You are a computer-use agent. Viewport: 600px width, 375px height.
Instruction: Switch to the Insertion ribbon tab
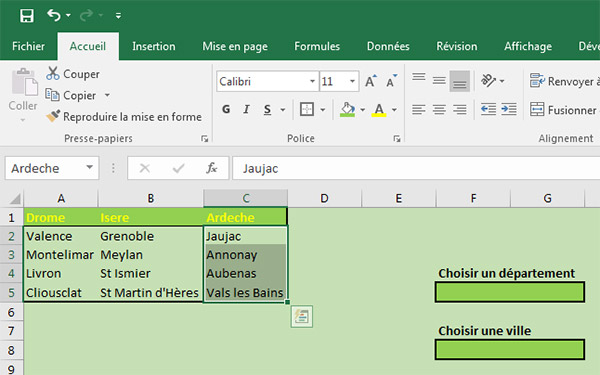click(153, 46)
